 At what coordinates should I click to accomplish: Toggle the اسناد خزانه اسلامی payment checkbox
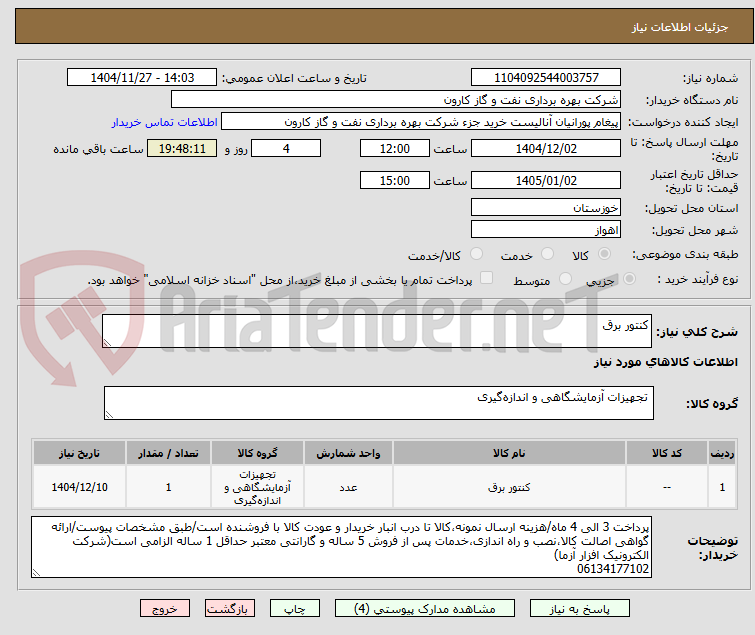pos(486,278)
